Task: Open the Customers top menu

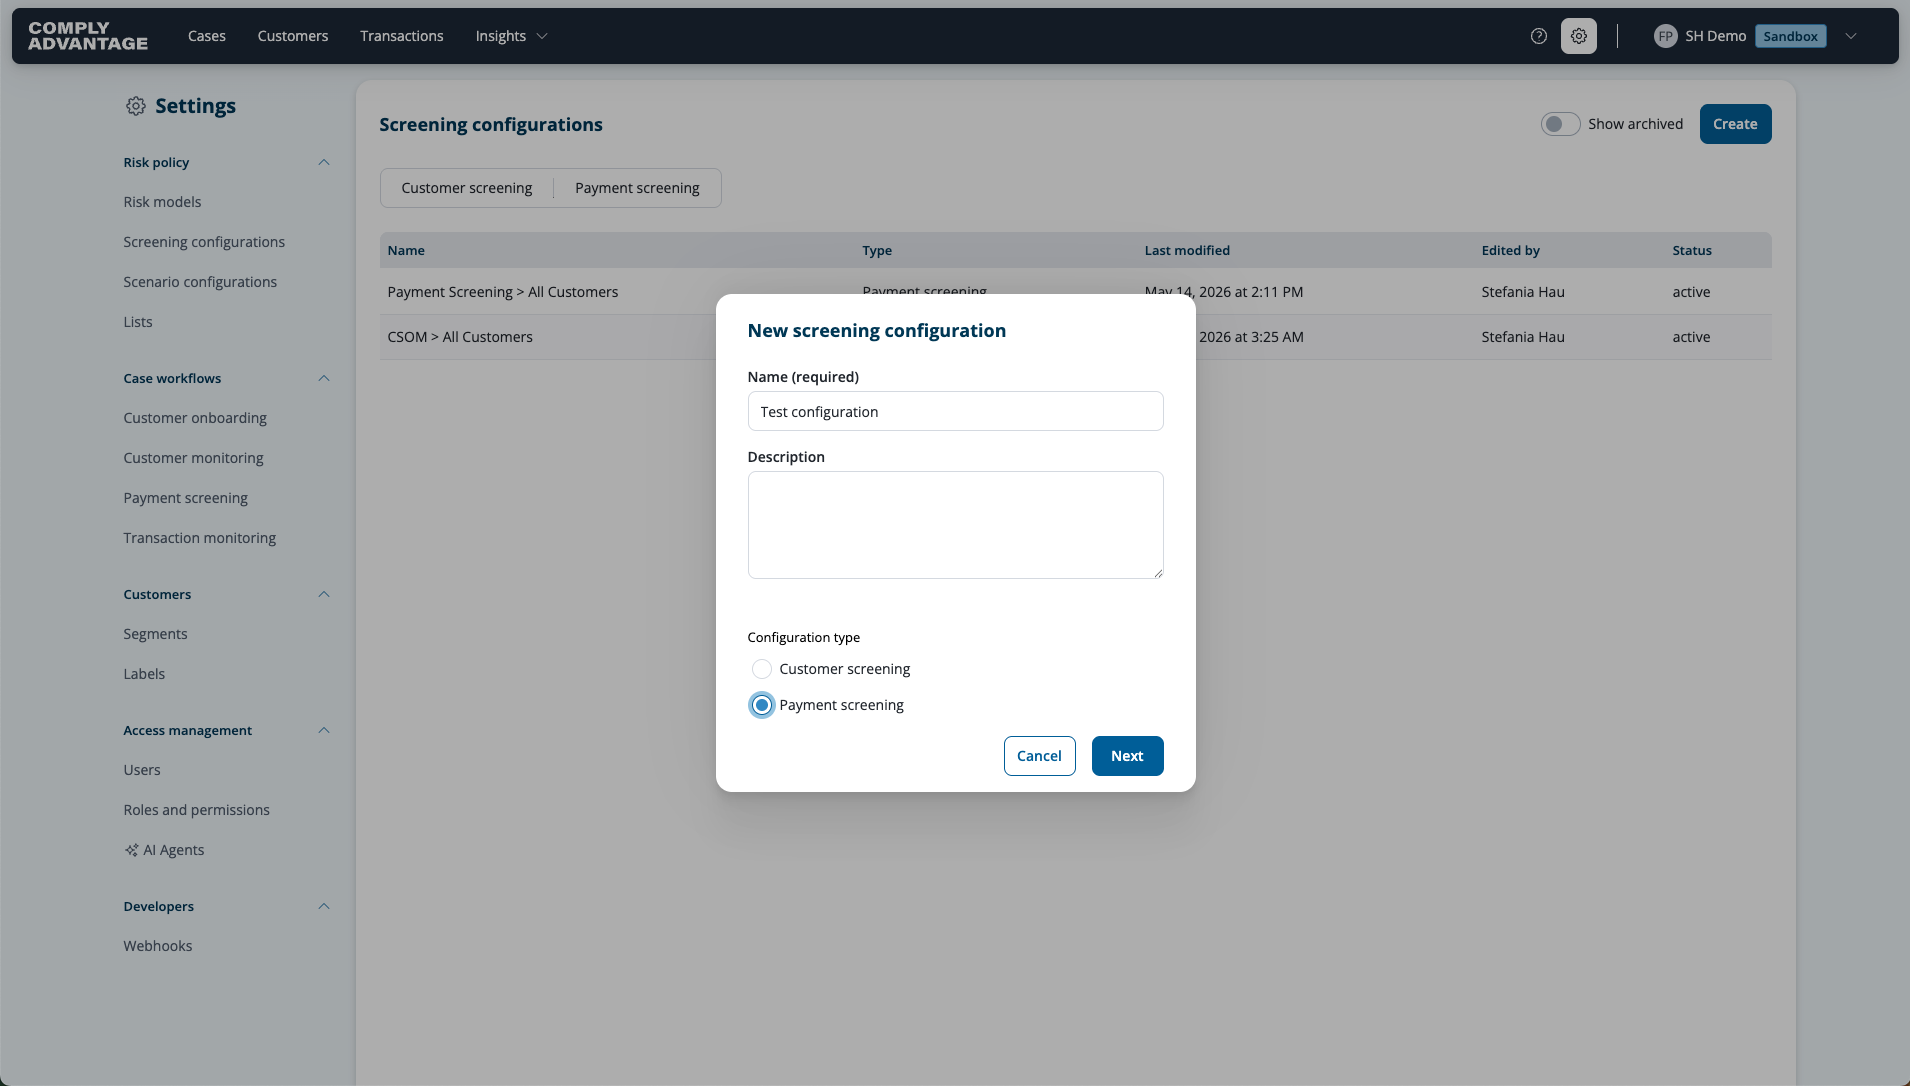Action: tap(293, 36)
